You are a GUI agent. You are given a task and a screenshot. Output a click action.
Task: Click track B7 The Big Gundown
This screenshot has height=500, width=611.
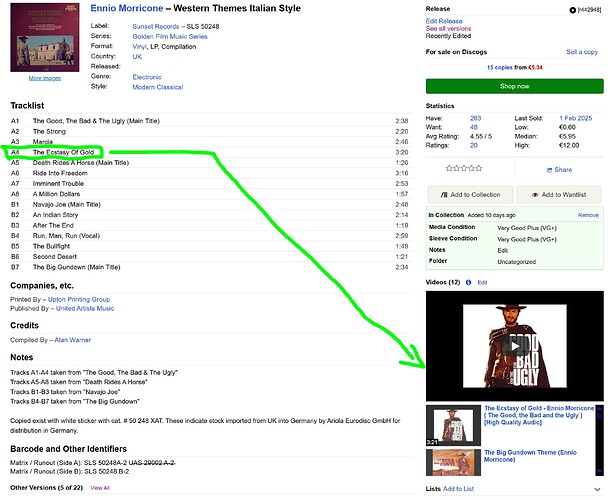click(76, 267)
